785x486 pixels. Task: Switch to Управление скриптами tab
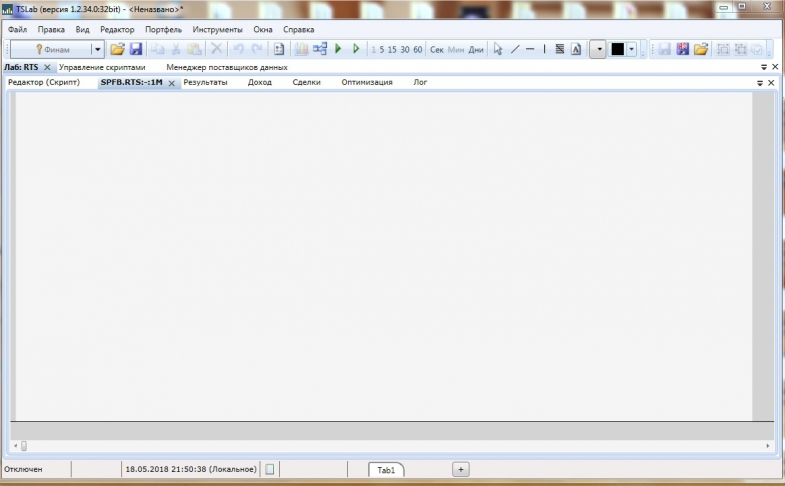(x=102, y=67)
